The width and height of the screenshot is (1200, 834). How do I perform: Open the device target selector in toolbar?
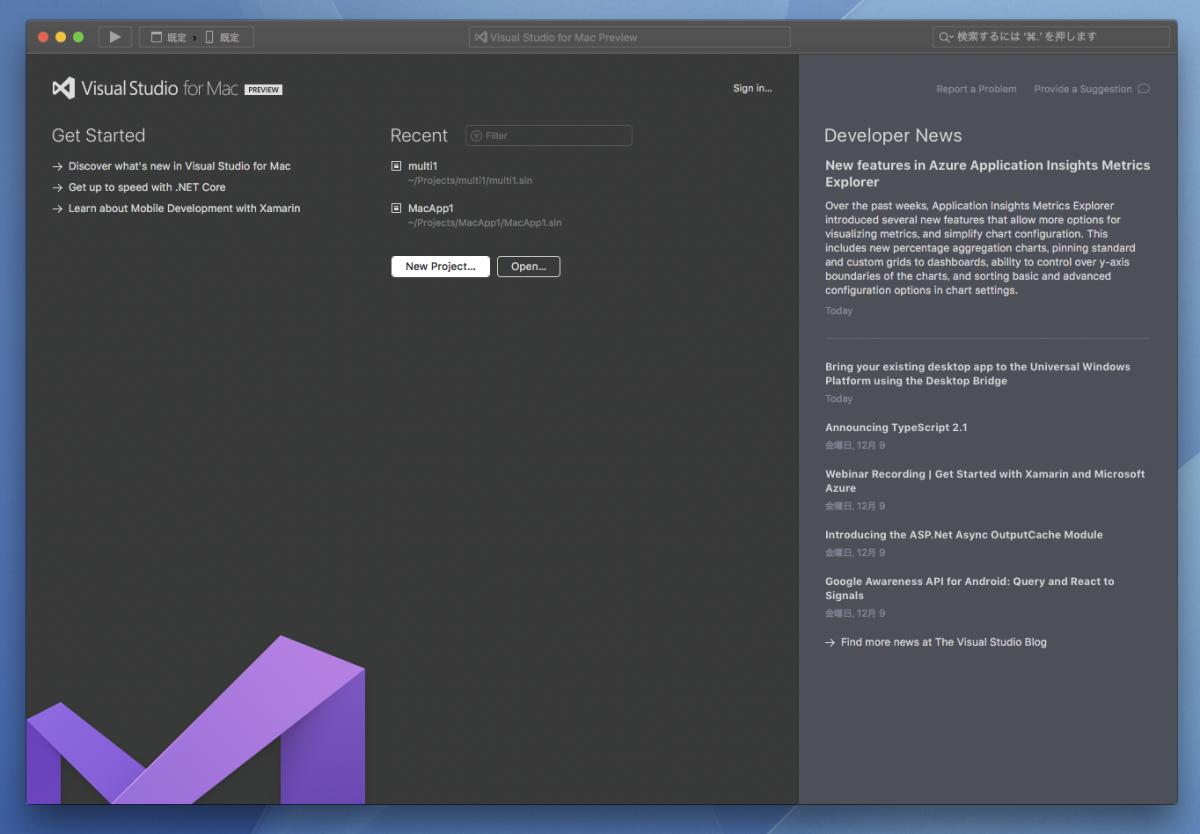223,37
